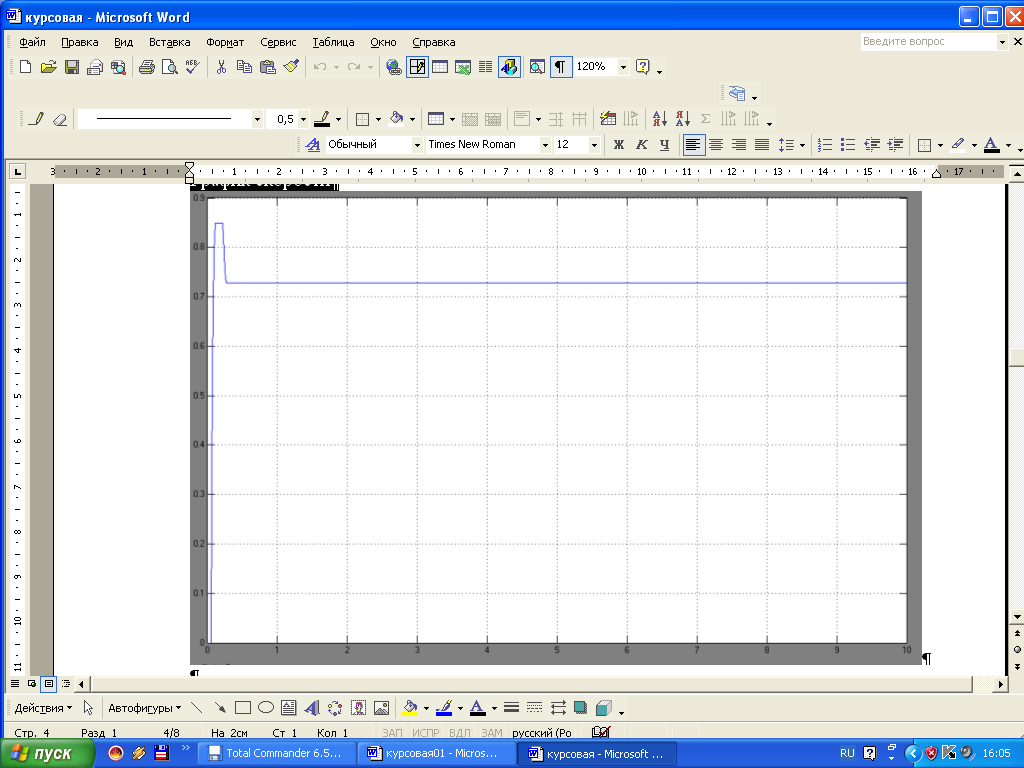1024x768 pixels.
Task: Expand the Автофигуры menu
Action: coord(144,708)
